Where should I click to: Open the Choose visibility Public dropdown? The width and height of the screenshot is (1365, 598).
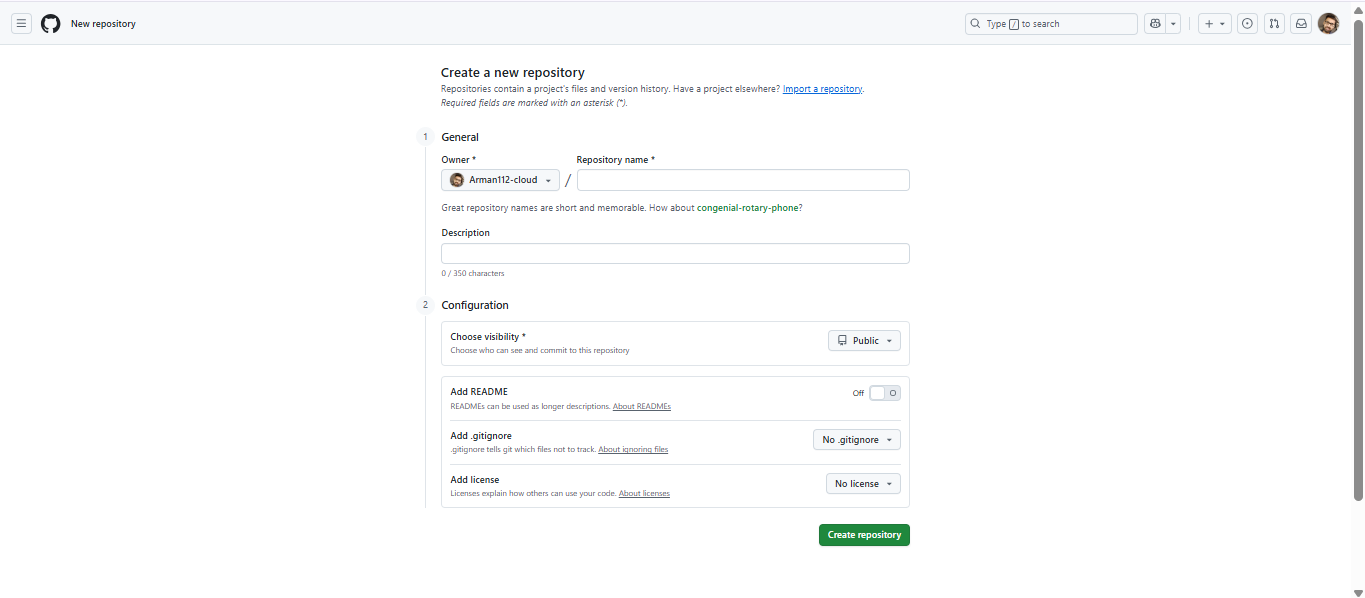click(864, 340)
